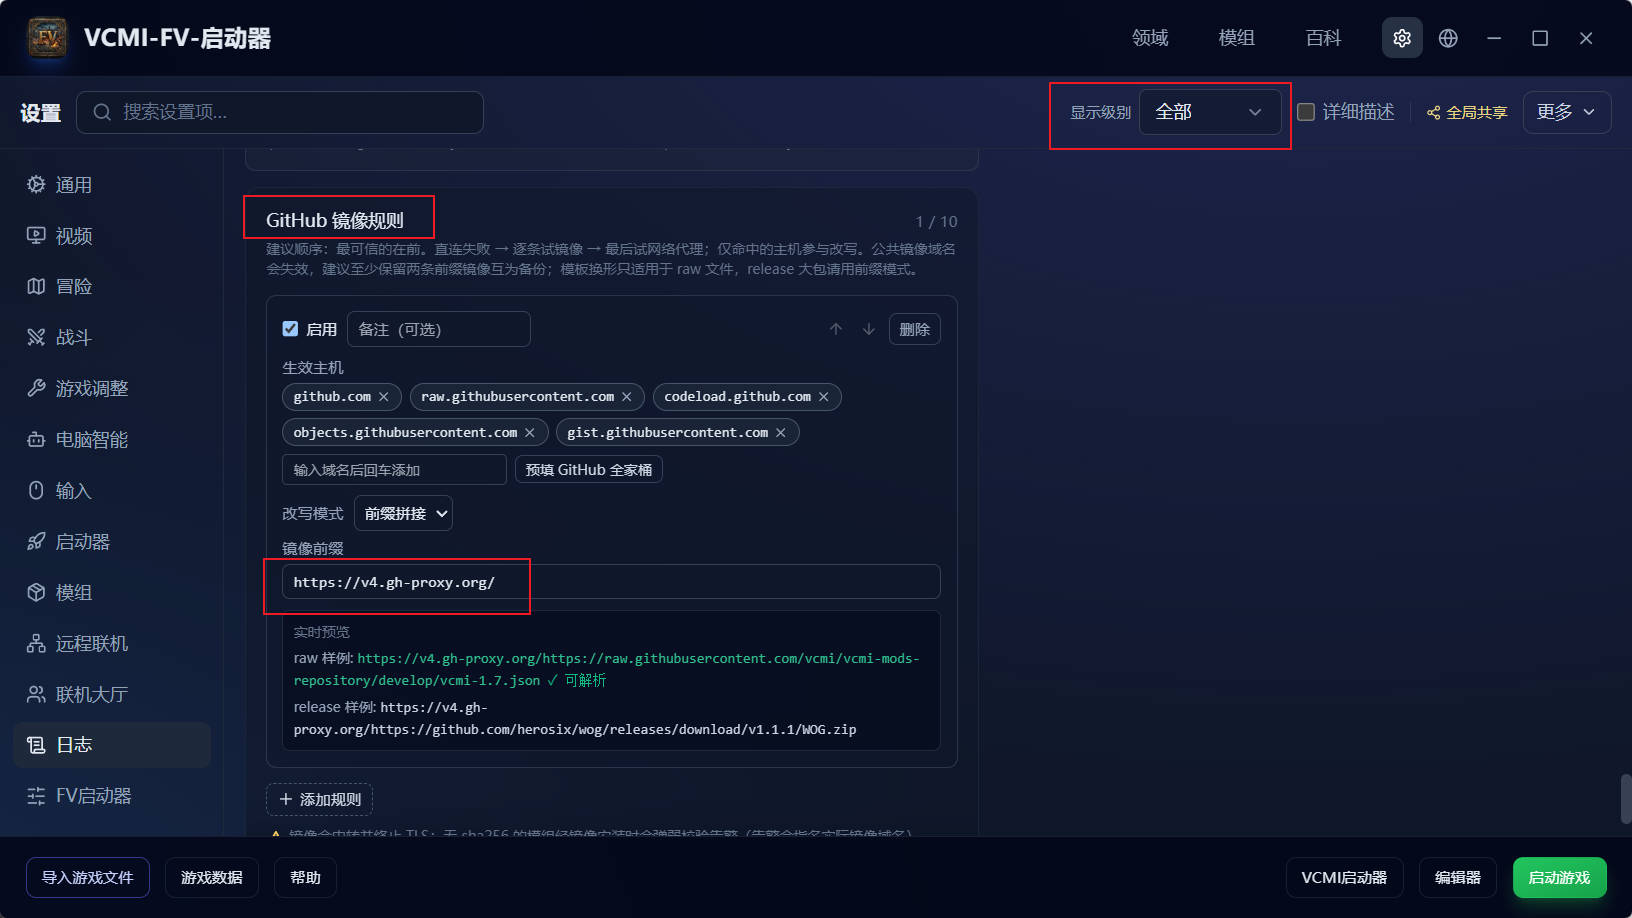
Task: Open the settings gear icon in title bar
Action: tap(1402, 38)
